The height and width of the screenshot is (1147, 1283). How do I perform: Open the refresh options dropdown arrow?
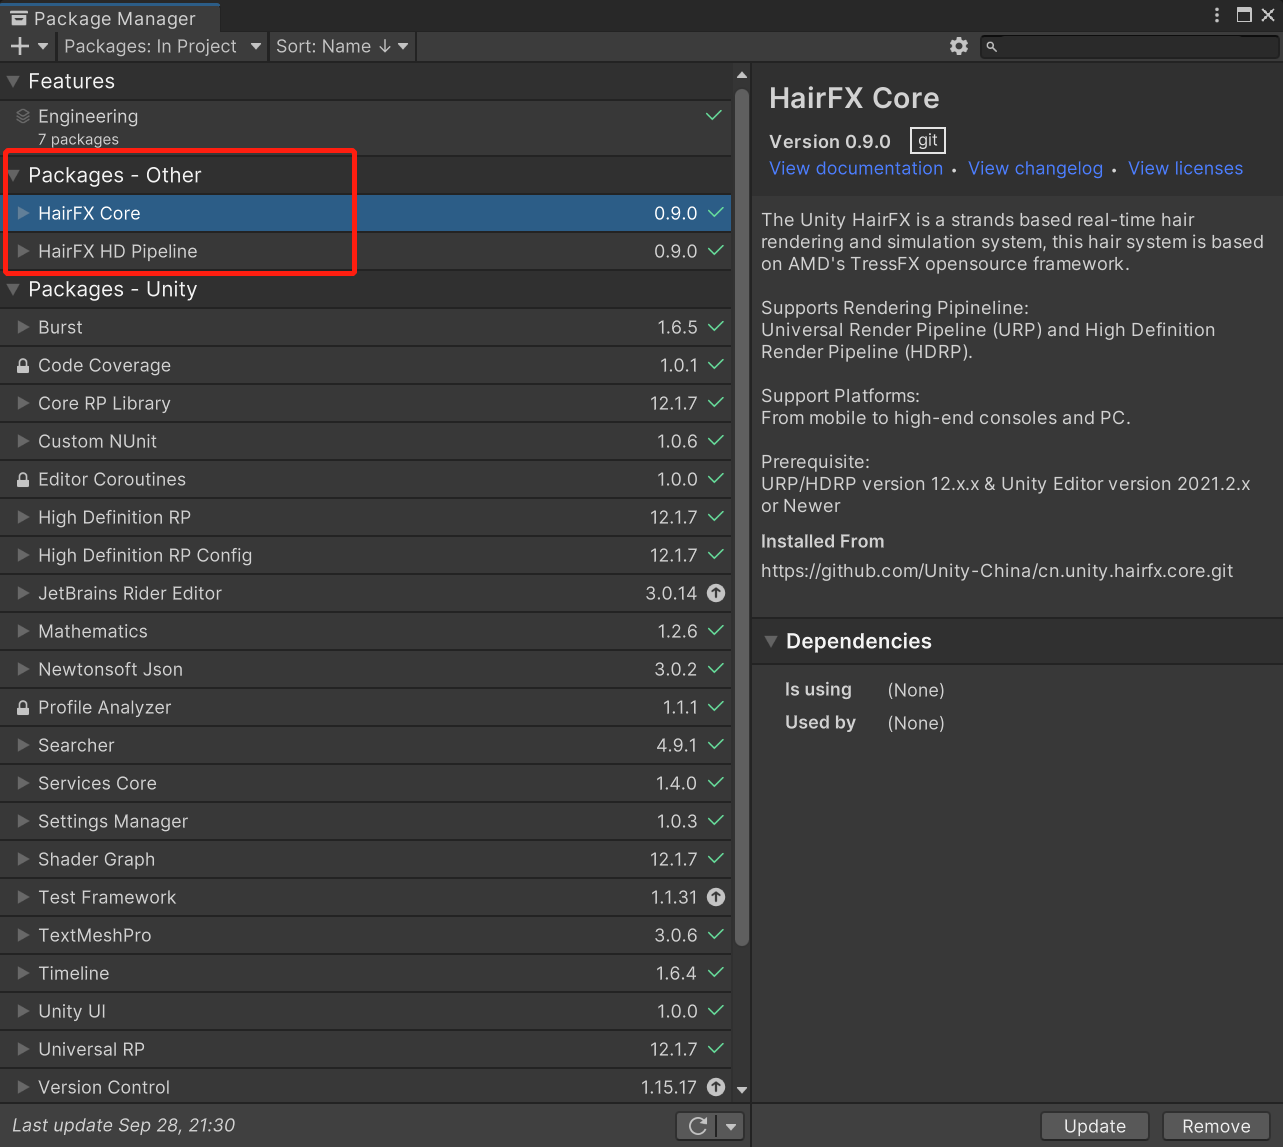point(731,1125)
